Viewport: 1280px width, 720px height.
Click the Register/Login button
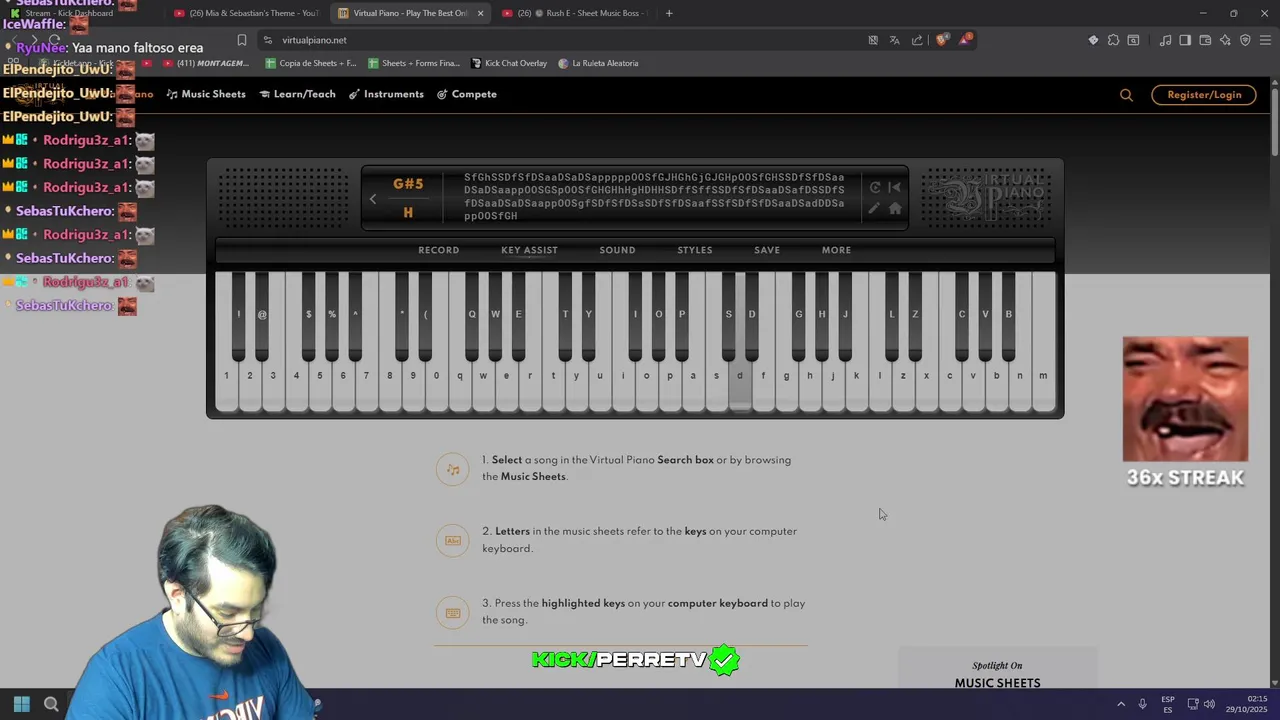[1204, 95]
